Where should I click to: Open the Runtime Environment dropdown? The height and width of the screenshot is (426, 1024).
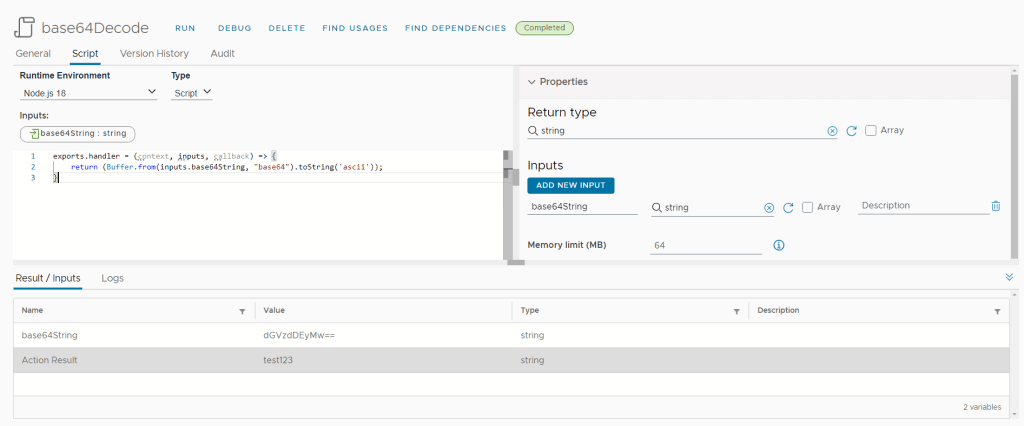(89, 93)
